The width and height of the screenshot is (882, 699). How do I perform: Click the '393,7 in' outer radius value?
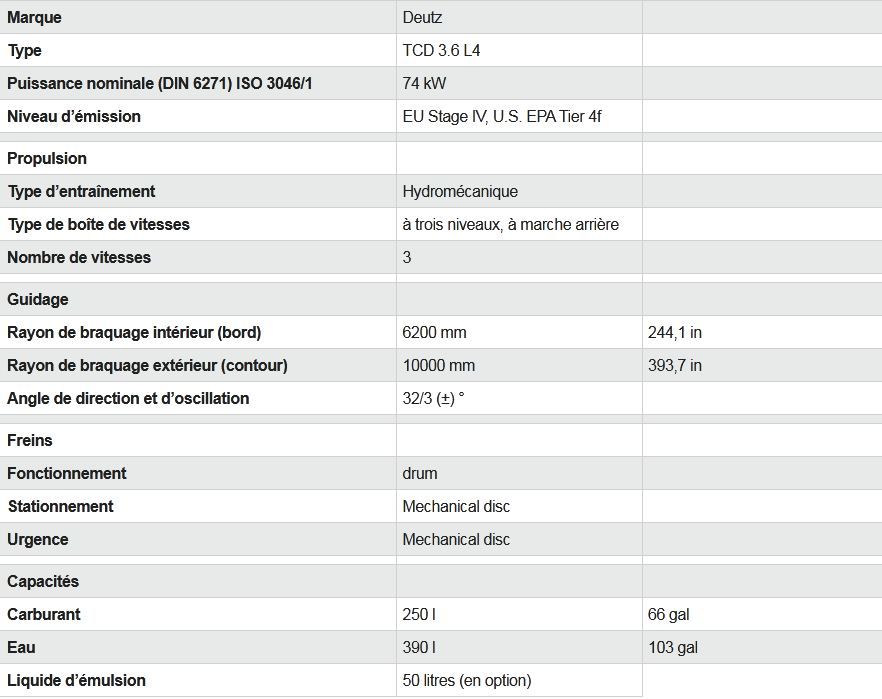675,365
